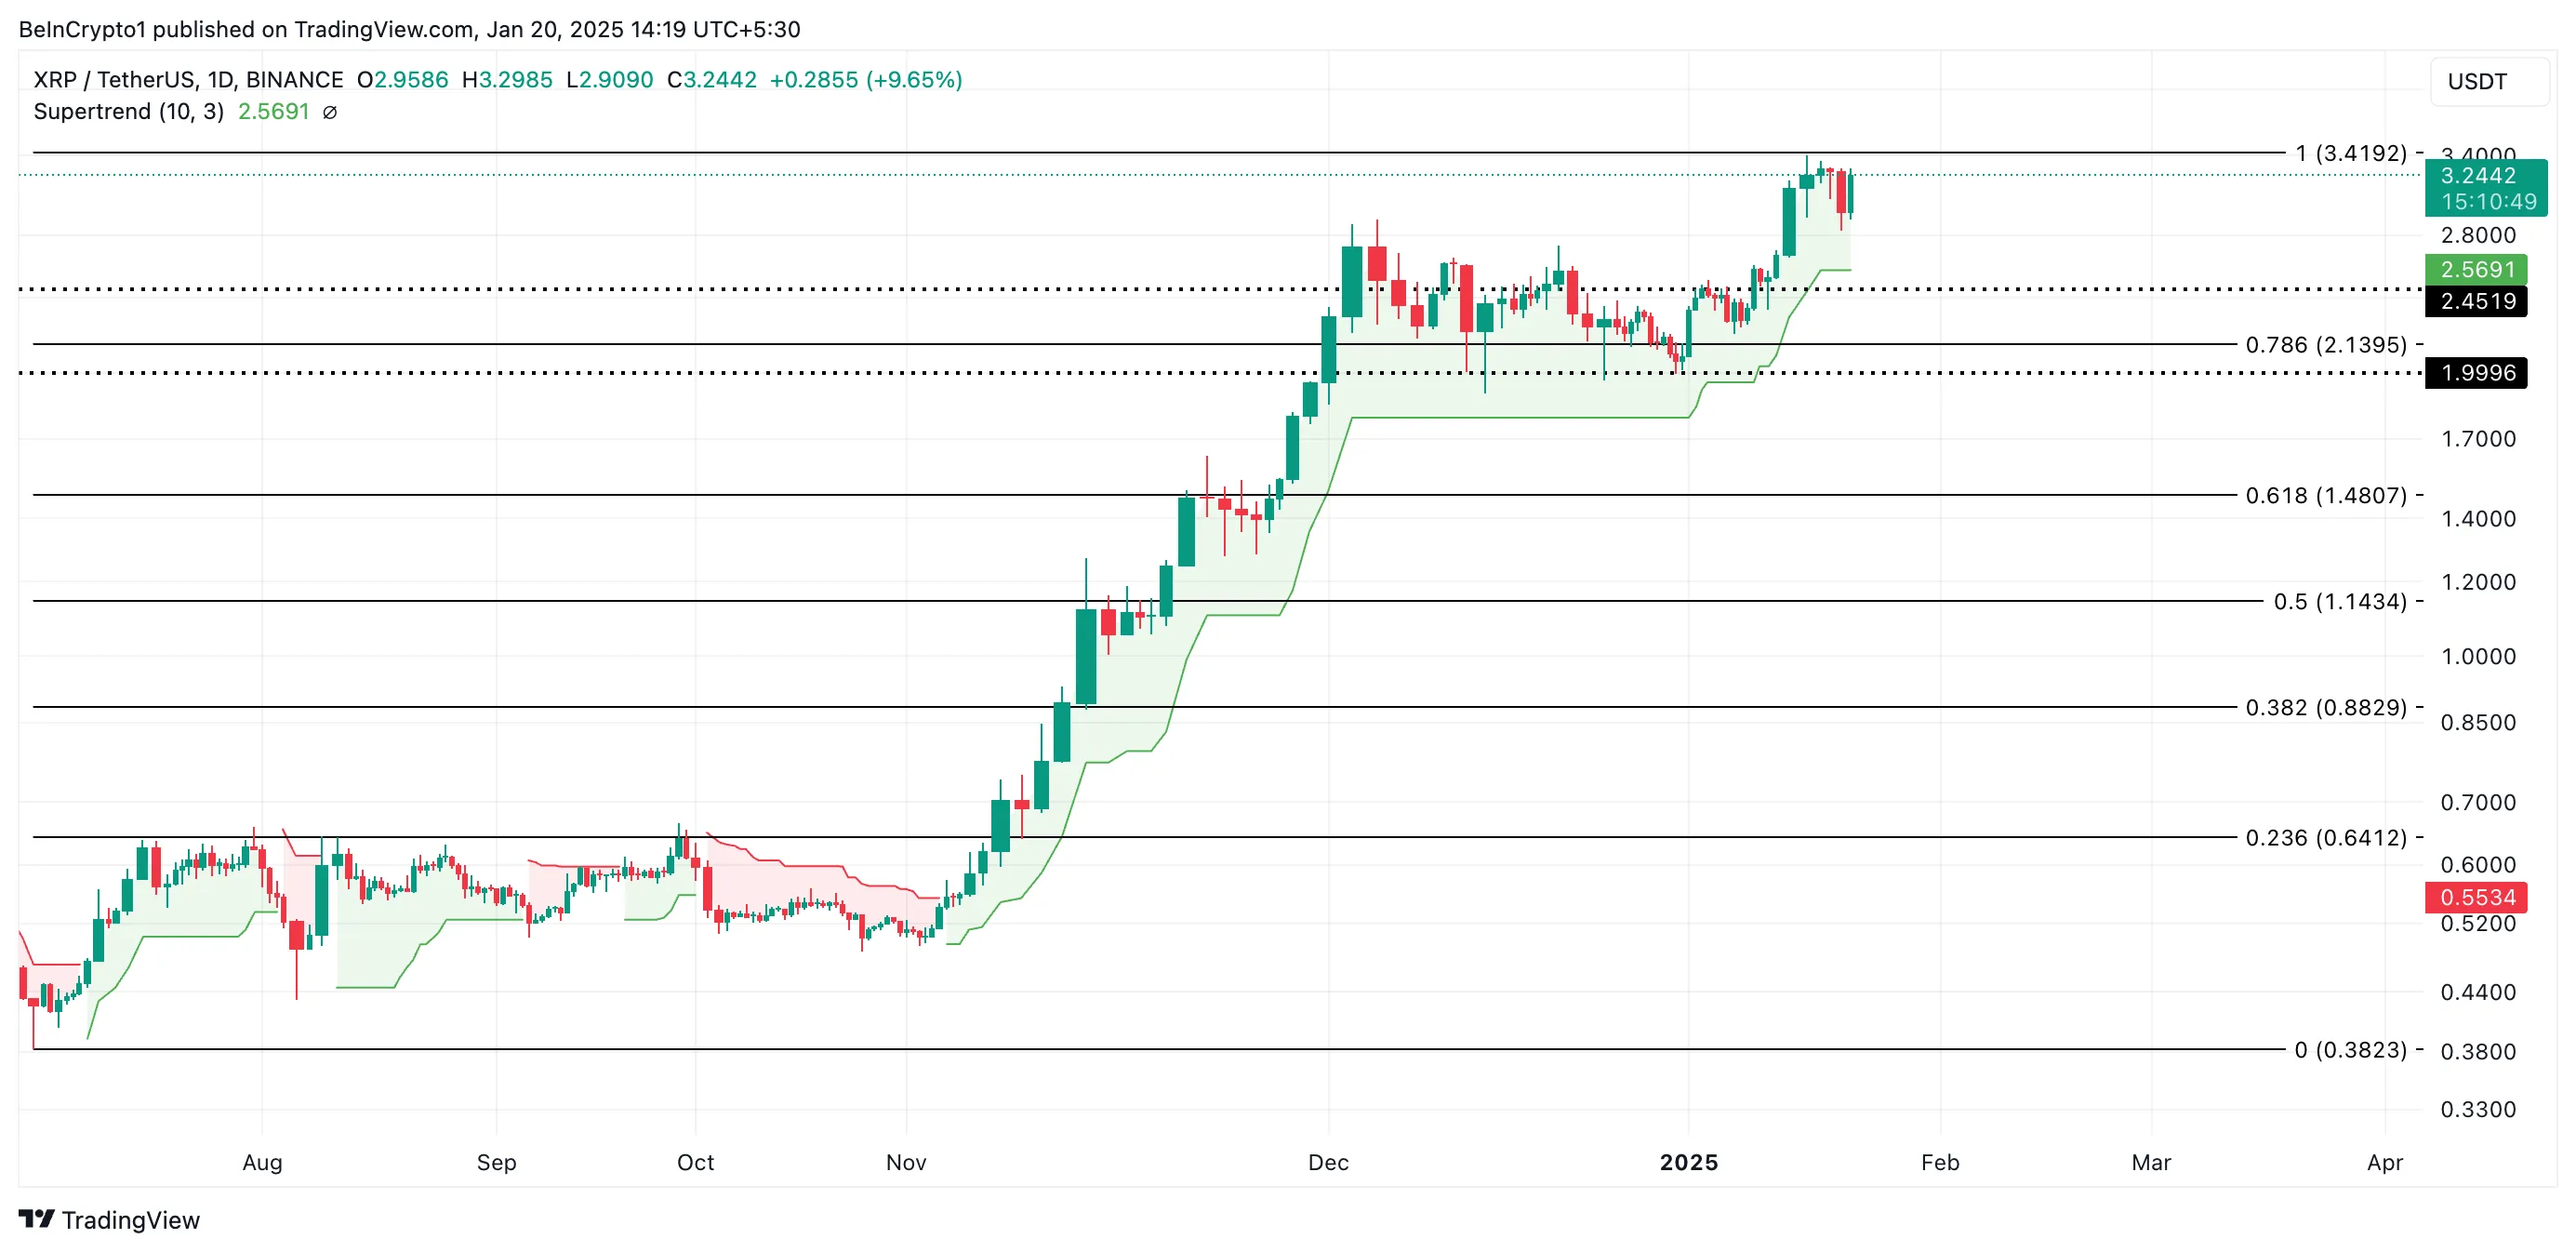Select the 0.236 (0.6412) Fibonacci label
This screenshot has width=2576, height=1252.
(2326, 837)
